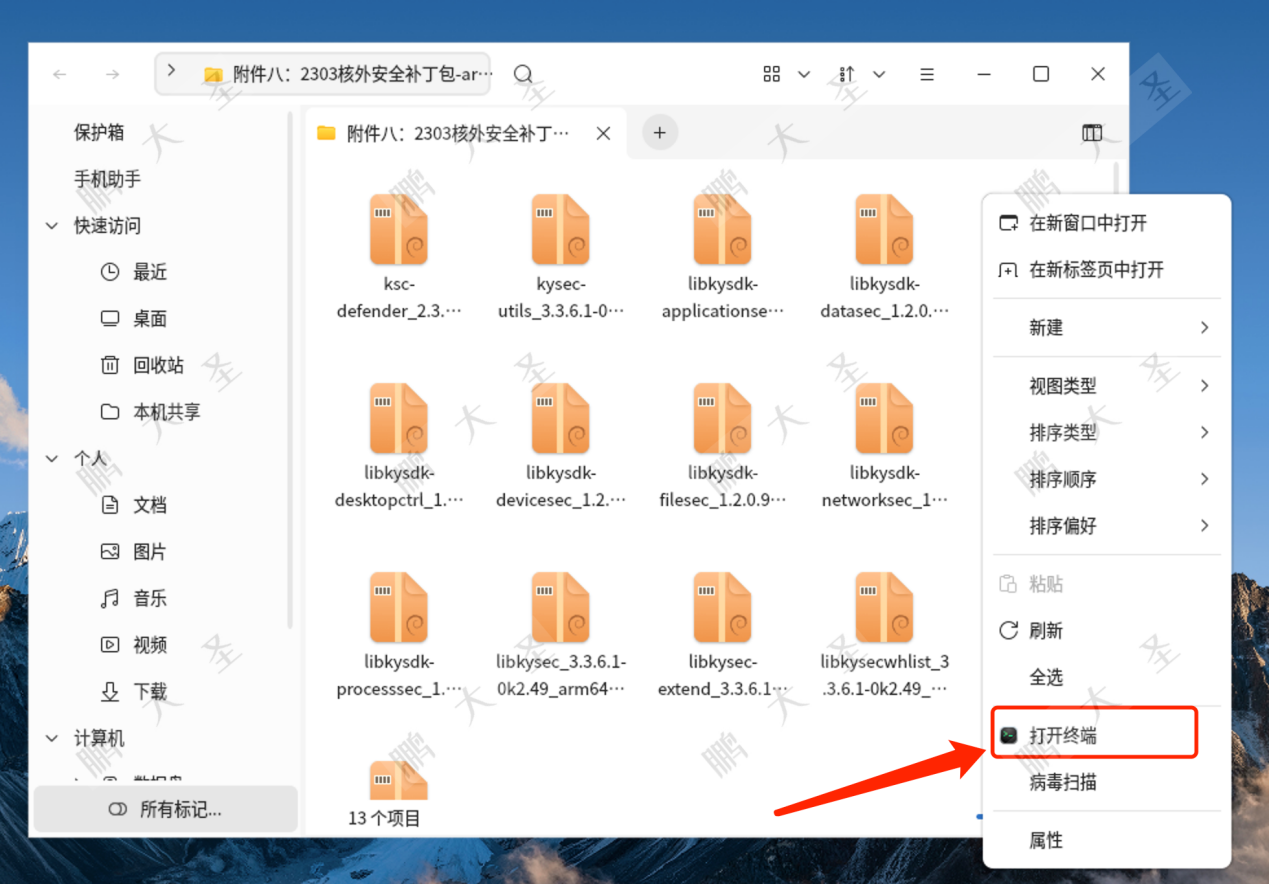Expand the 视图类型 submenu
The image size is (1269, 884).
(x=1107, y=385)
